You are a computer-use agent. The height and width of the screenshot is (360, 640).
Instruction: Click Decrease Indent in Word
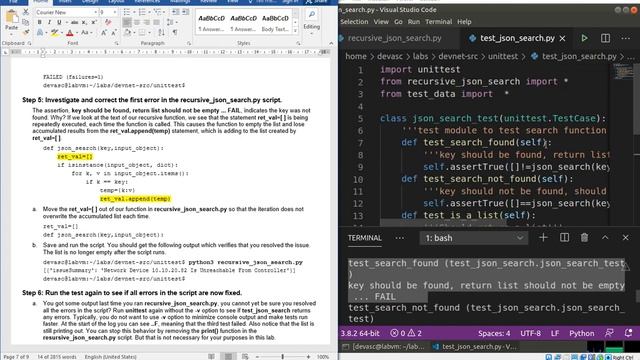click(176, 12)
